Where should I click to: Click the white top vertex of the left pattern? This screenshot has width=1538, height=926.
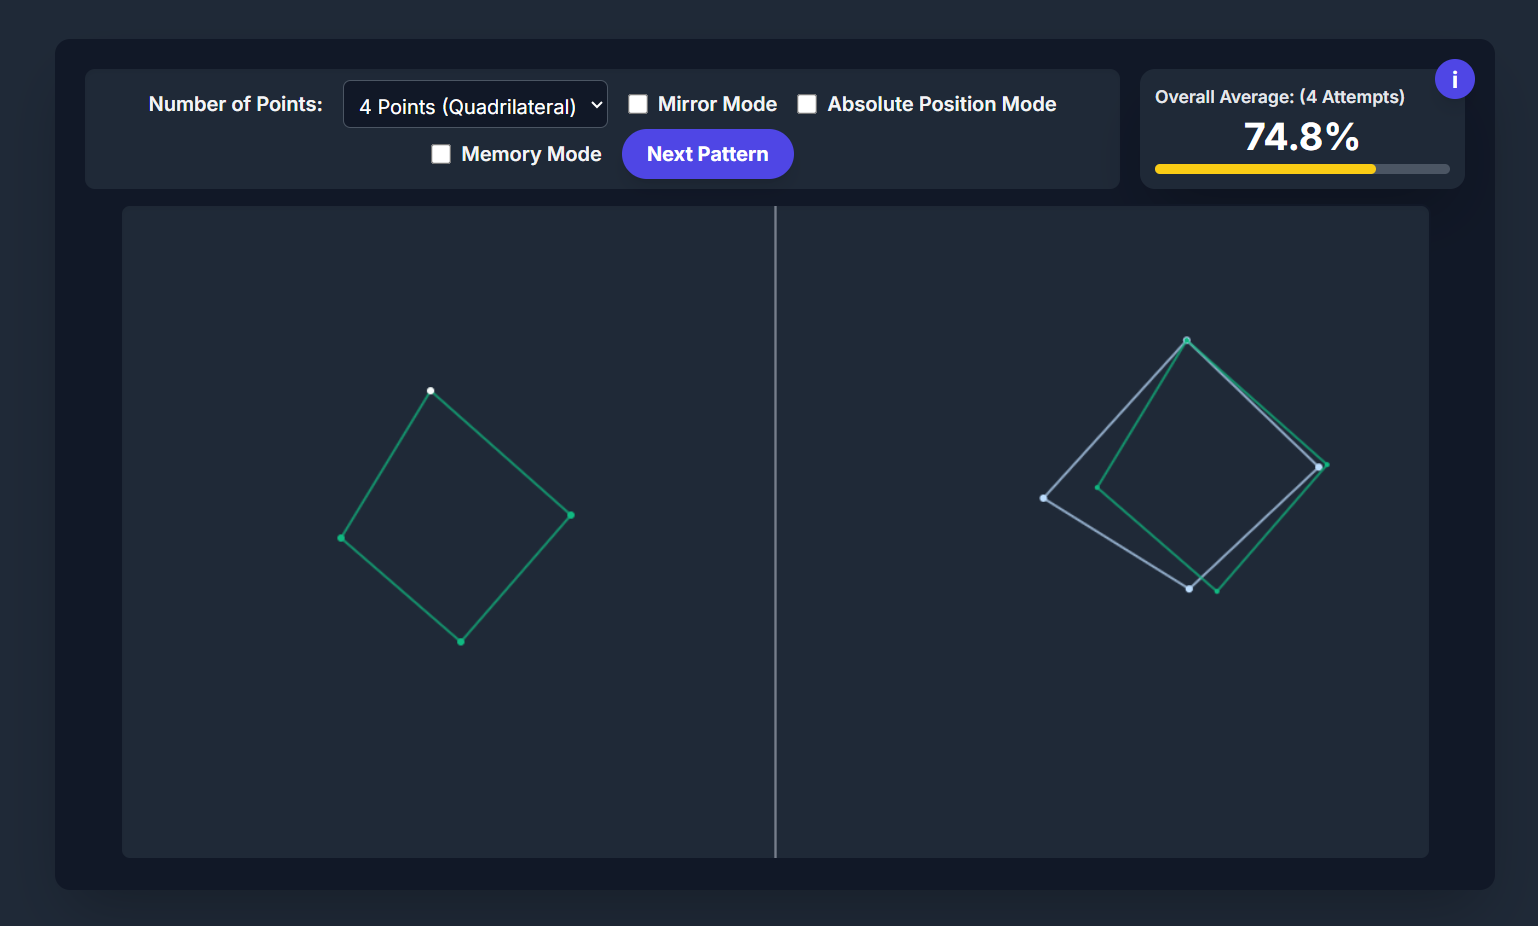(431, 391)
